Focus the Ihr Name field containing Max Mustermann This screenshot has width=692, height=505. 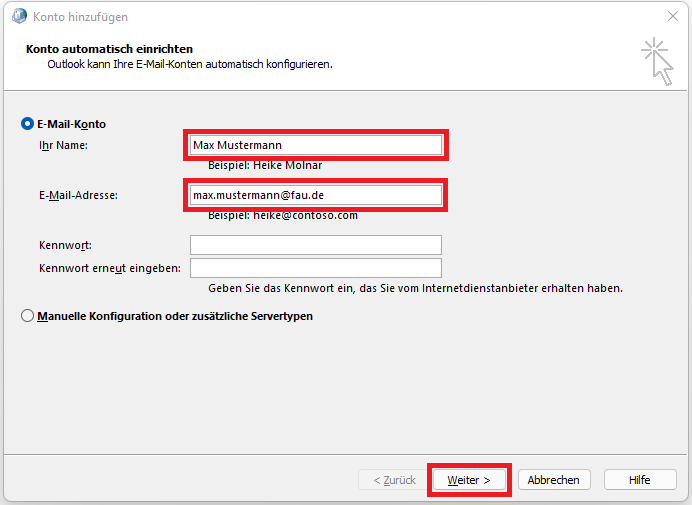(x=315, y=145)
